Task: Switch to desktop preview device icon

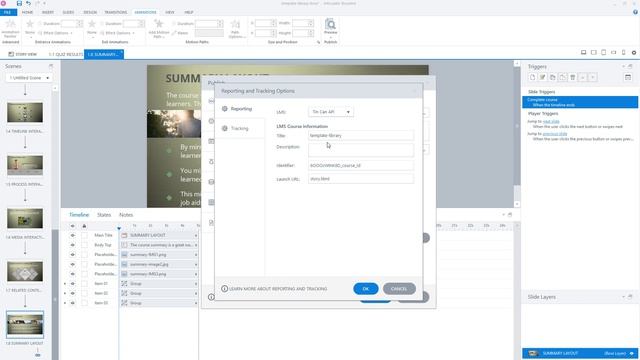Action: click(584, 52)
